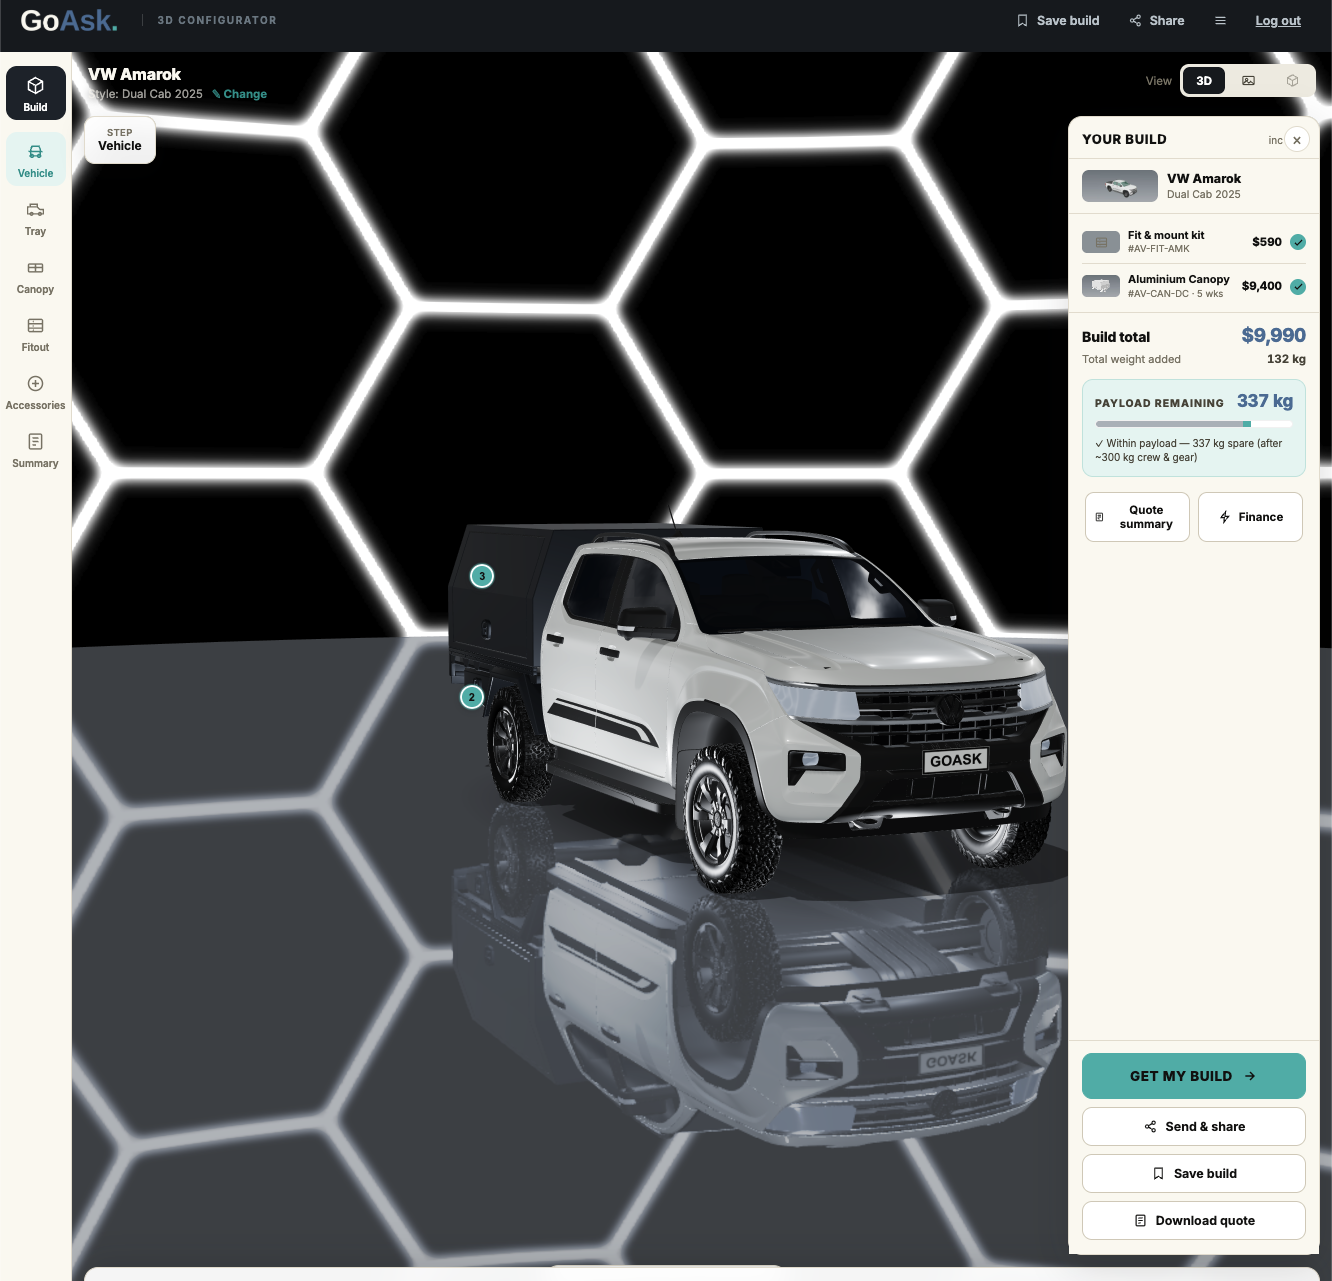Open the Fitout step
This screenshot has height=1281, width=1332.
coord(36,334)
